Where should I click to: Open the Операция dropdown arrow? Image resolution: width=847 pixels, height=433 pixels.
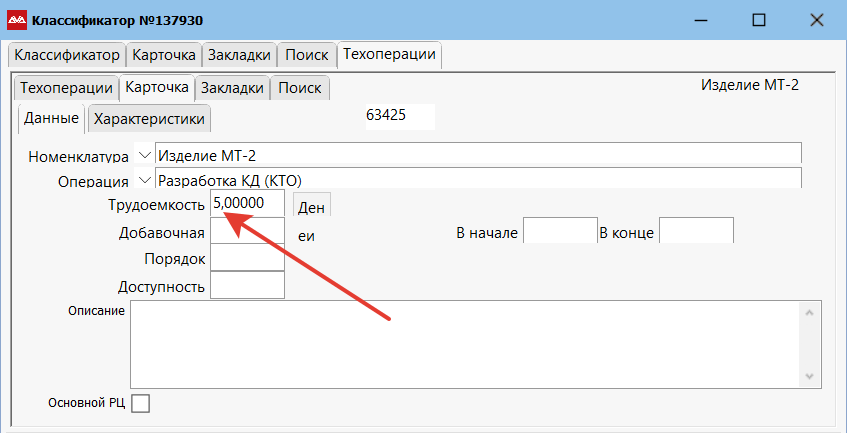145,180
